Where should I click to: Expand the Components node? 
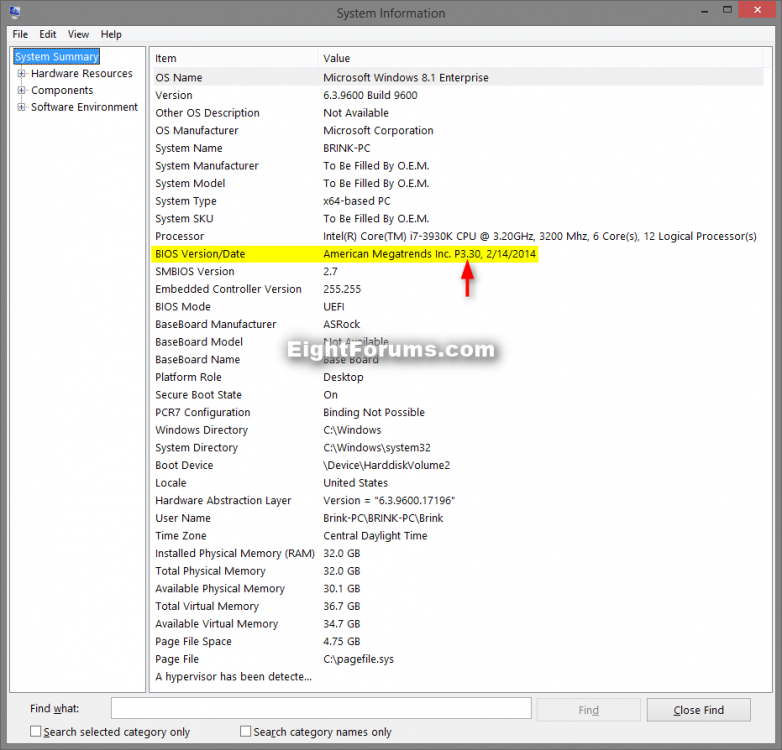(21, 90)
